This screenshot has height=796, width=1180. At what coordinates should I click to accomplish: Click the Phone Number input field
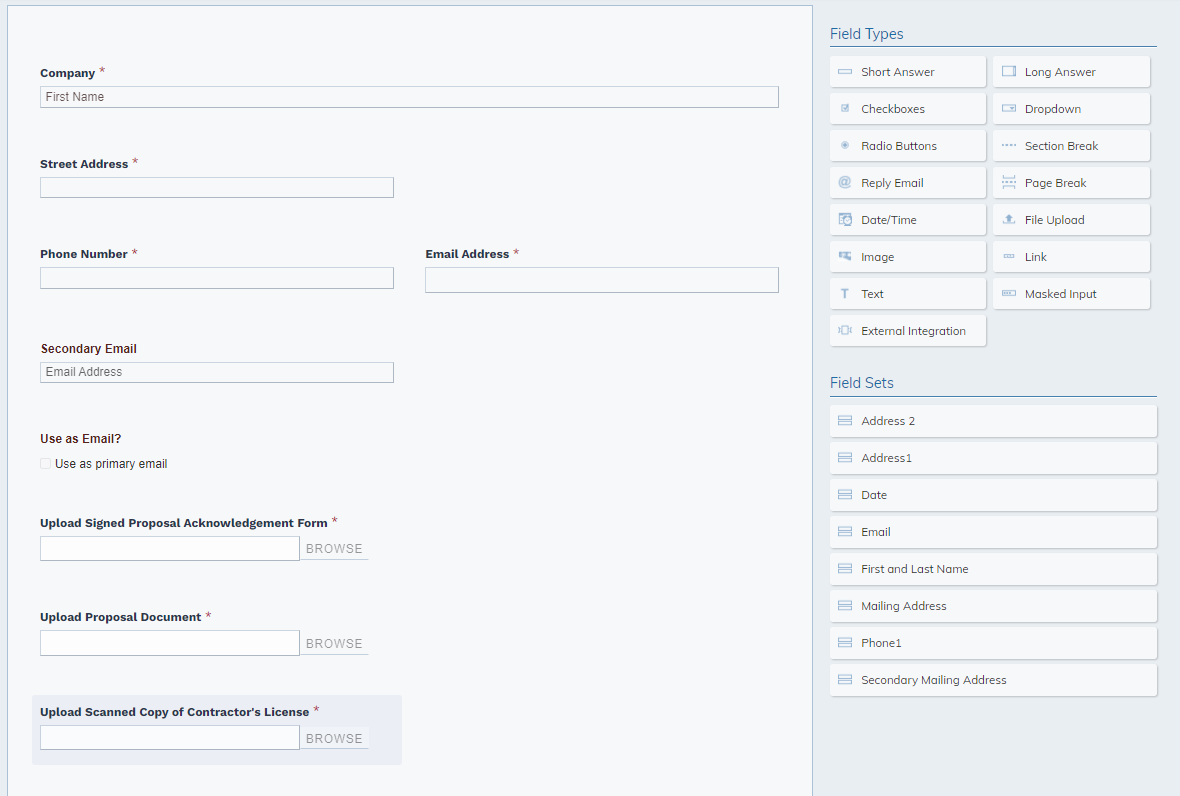[217, 278]
